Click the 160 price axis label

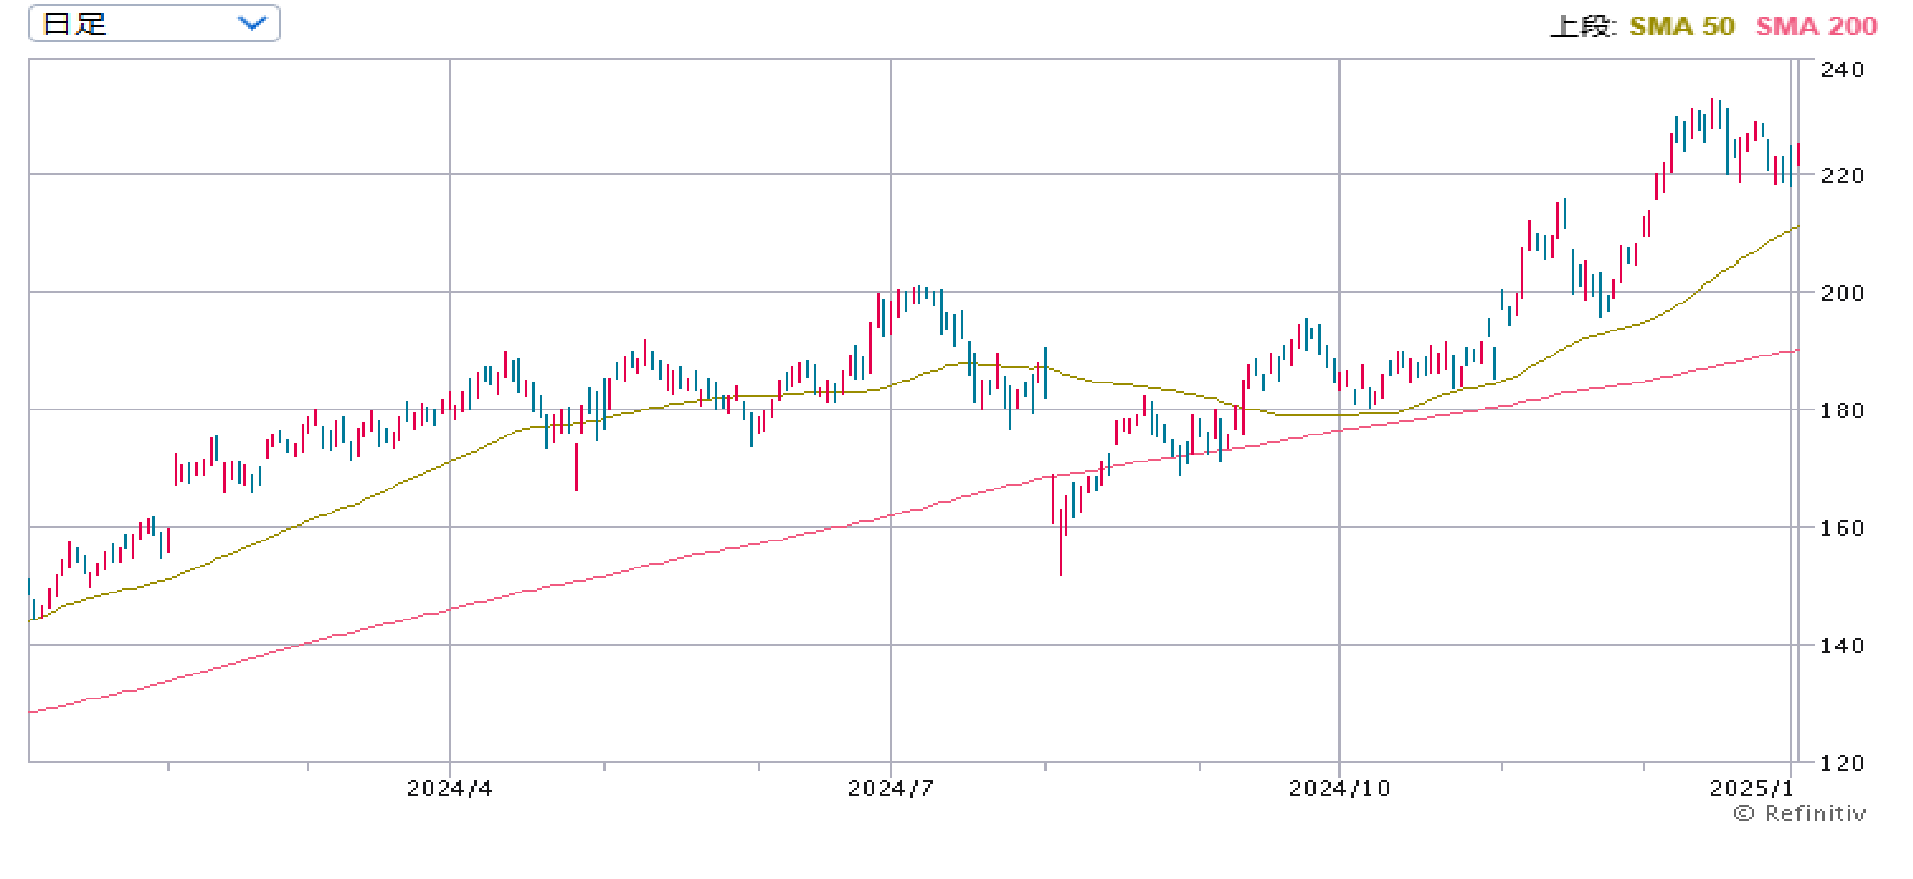pyautogui.click(x=1842, y=528)
